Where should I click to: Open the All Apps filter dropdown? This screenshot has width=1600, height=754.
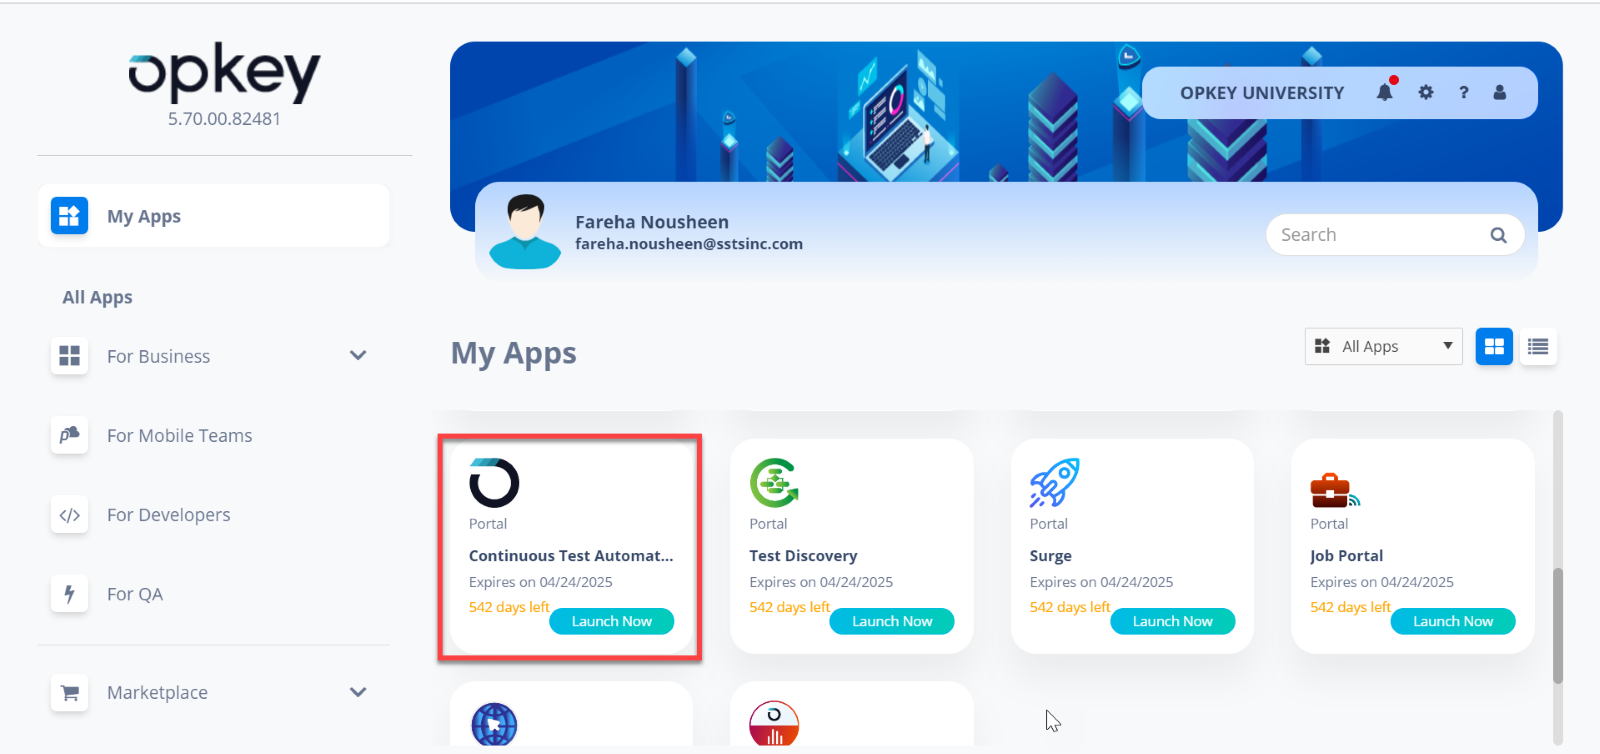[1383, 346]
